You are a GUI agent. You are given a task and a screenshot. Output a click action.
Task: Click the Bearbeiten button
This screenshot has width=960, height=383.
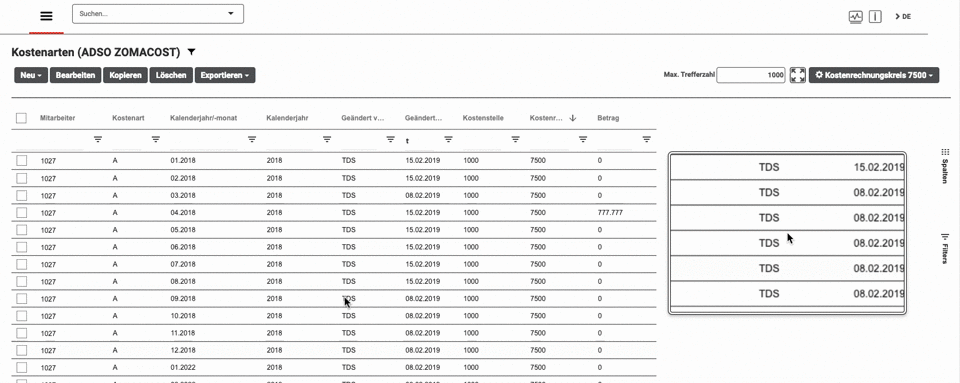pos(75,75)
